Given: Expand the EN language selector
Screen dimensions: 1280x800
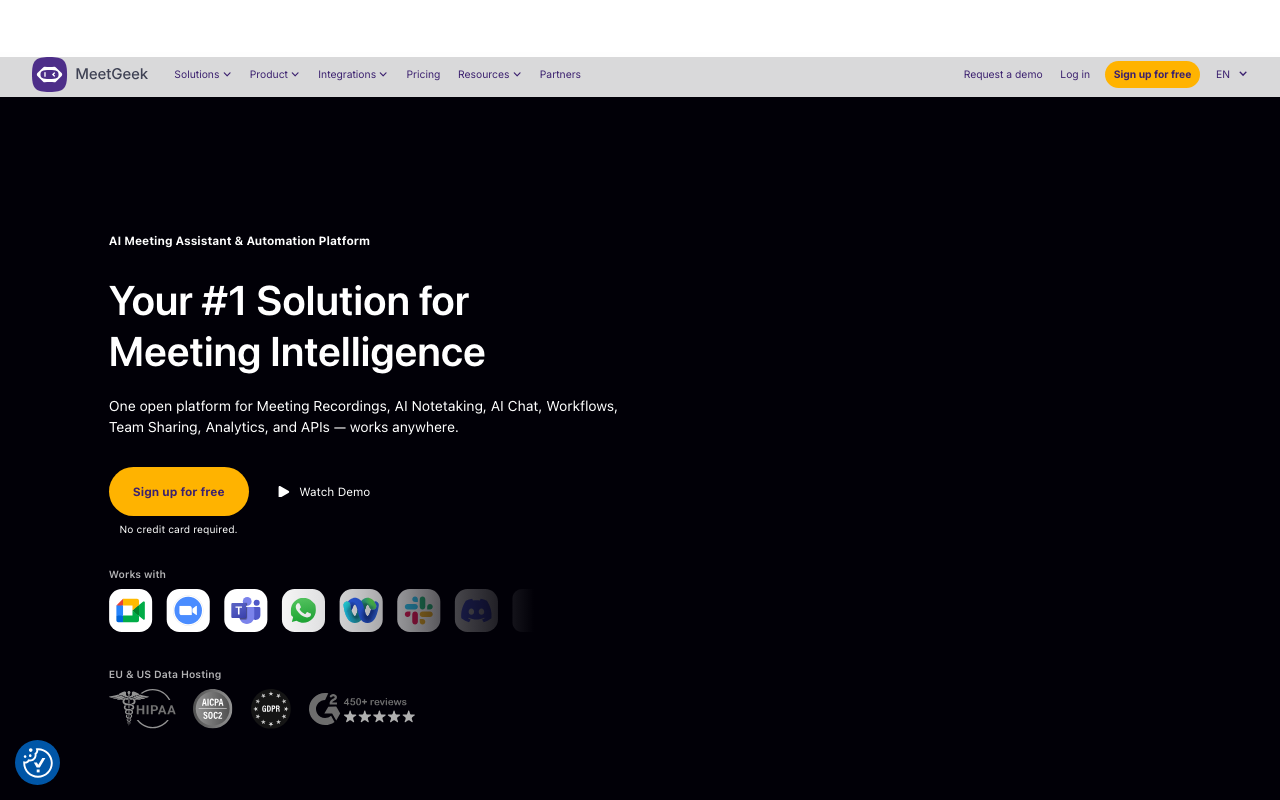Looking at the screenshot, I should click(1230, 74).
